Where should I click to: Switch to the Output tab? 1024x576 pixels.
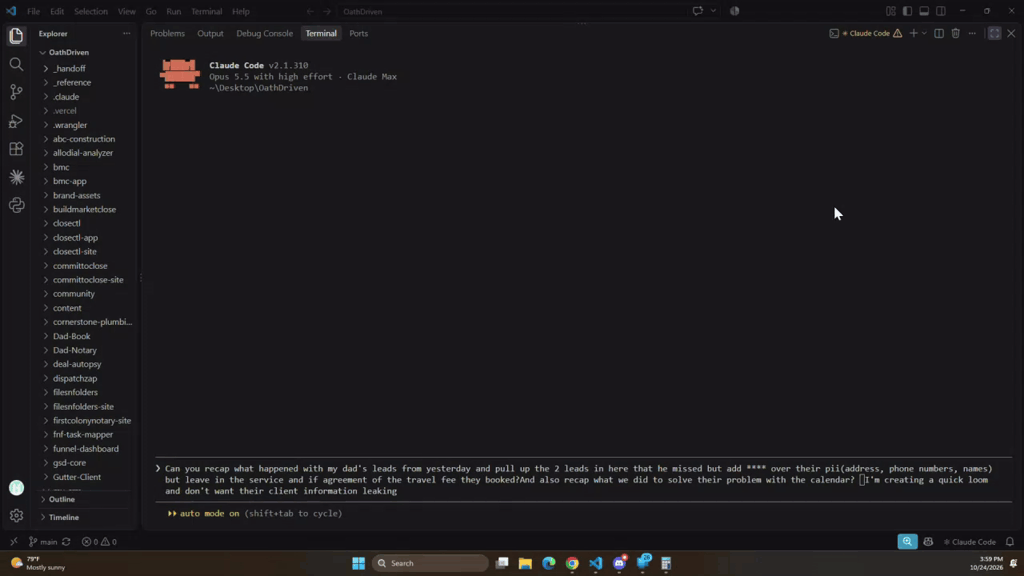coord(210,33)
